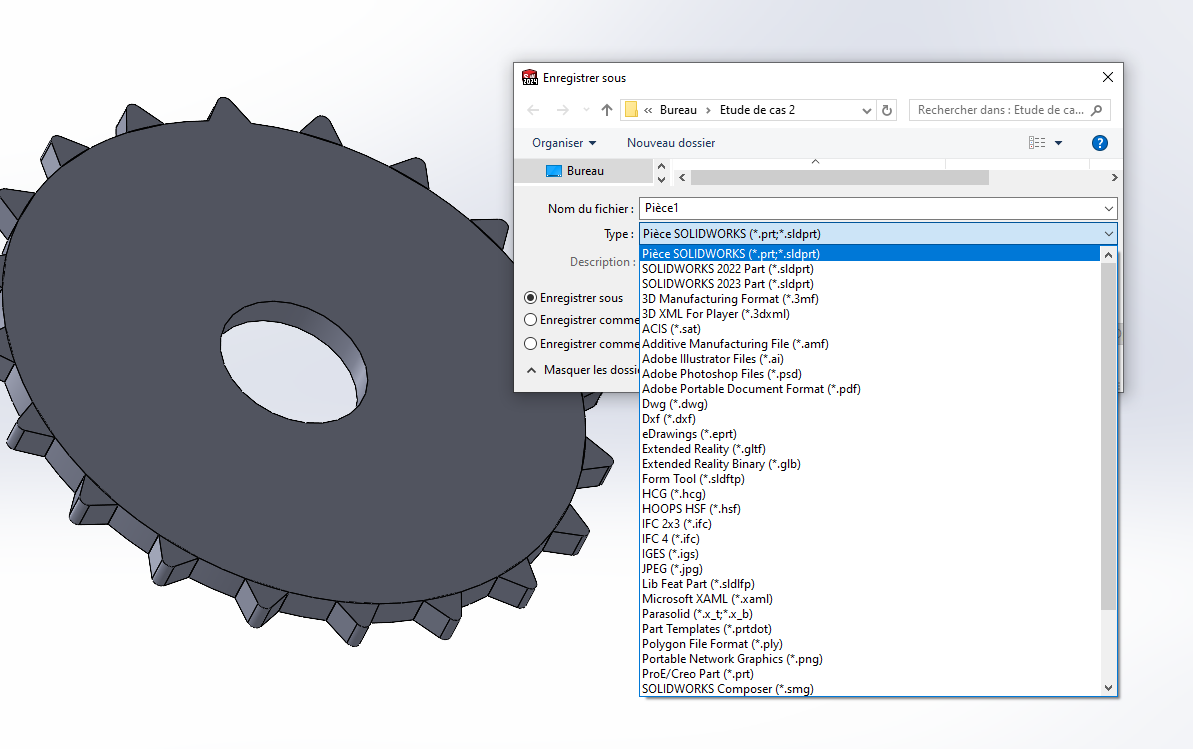Open the Organiser menu
This screenshot has height=749, width=1193.
(564, 143)
